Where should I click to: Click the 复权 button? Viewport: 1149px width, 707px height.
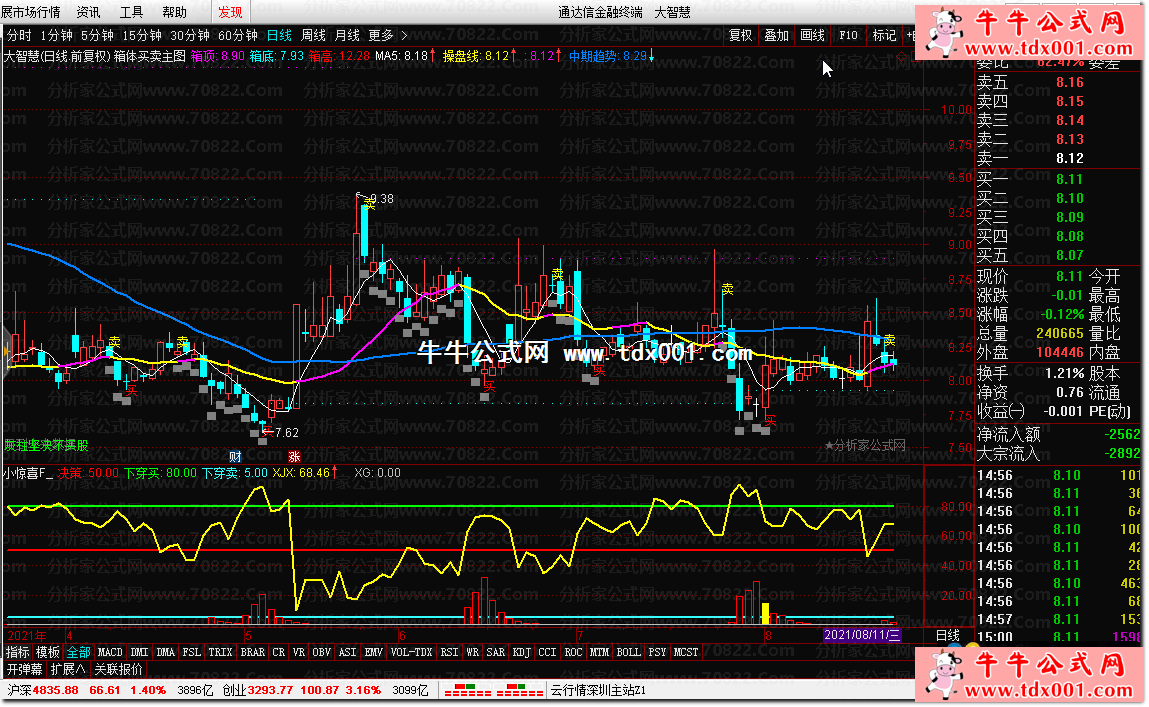tap(740, 35)
